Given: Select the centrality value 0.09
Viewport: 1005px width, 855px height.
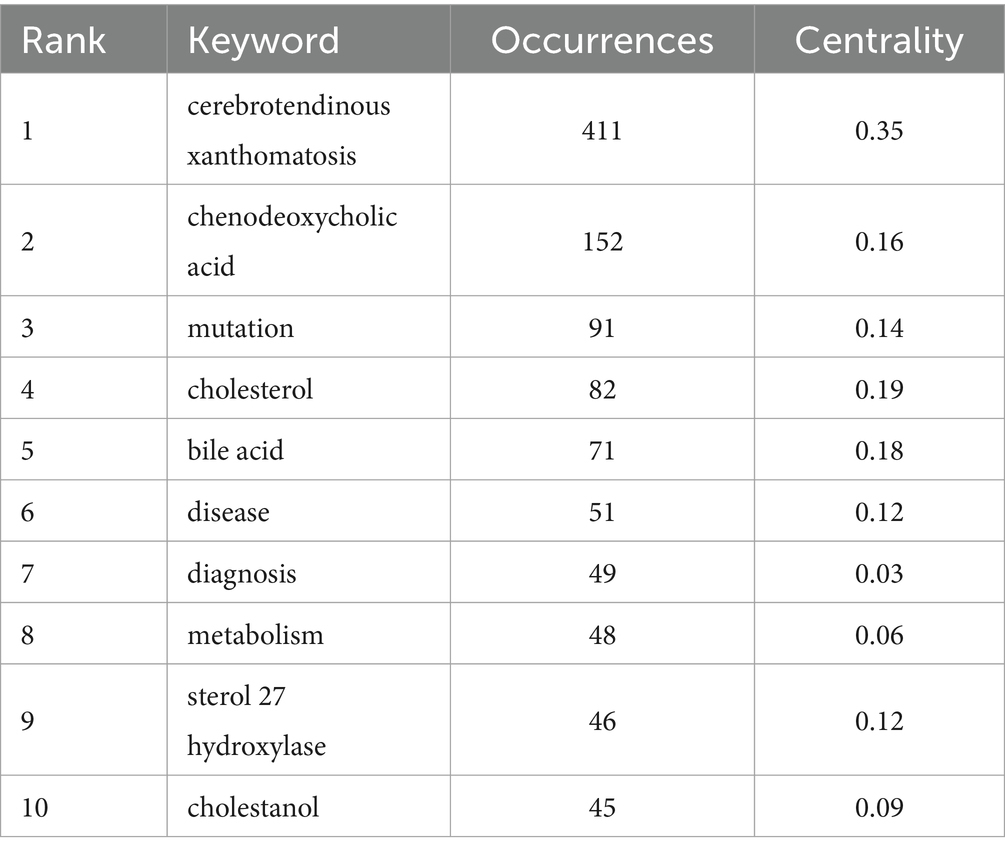Looking at the screenshot, I should (879, 808).
